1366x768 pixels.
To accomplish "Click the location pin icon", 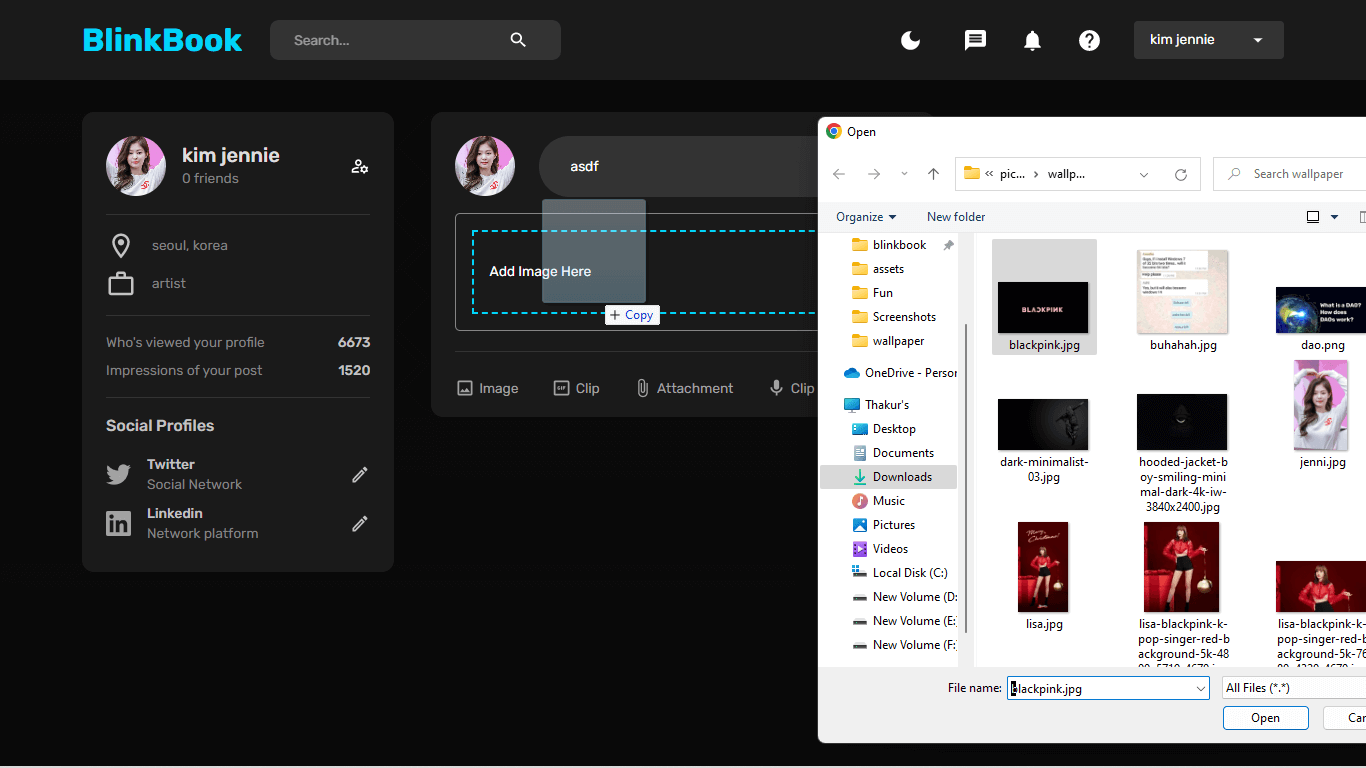I will 121,245.
